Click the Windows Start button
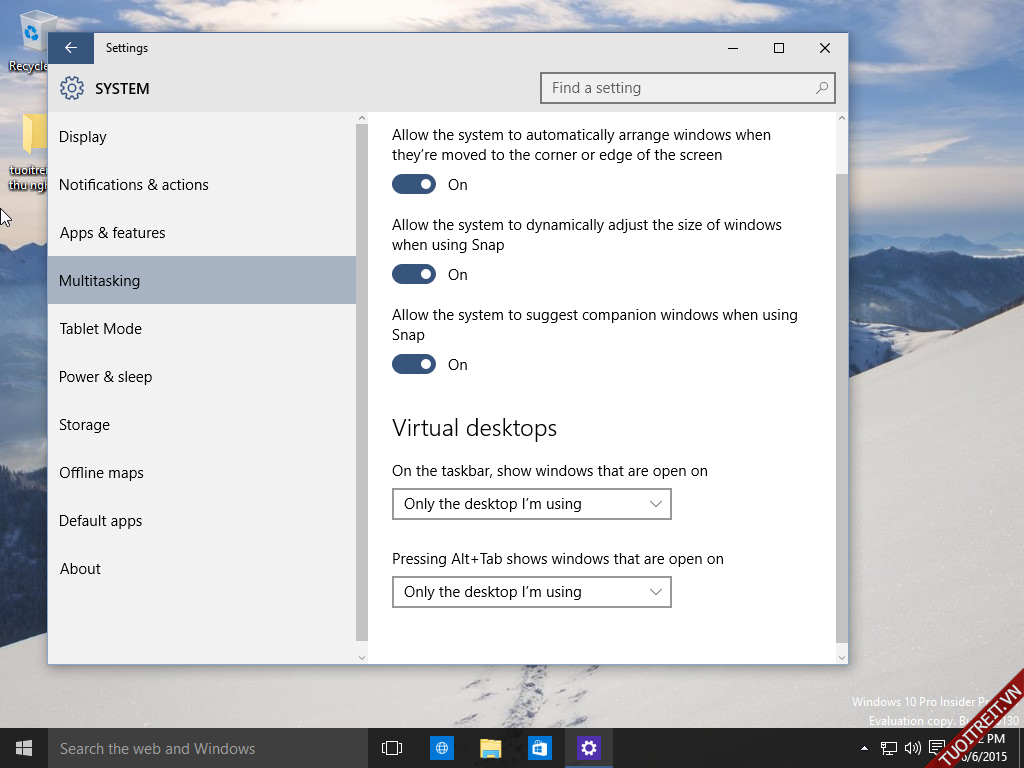Screen dimensions: 1024x768 point(24,748)
